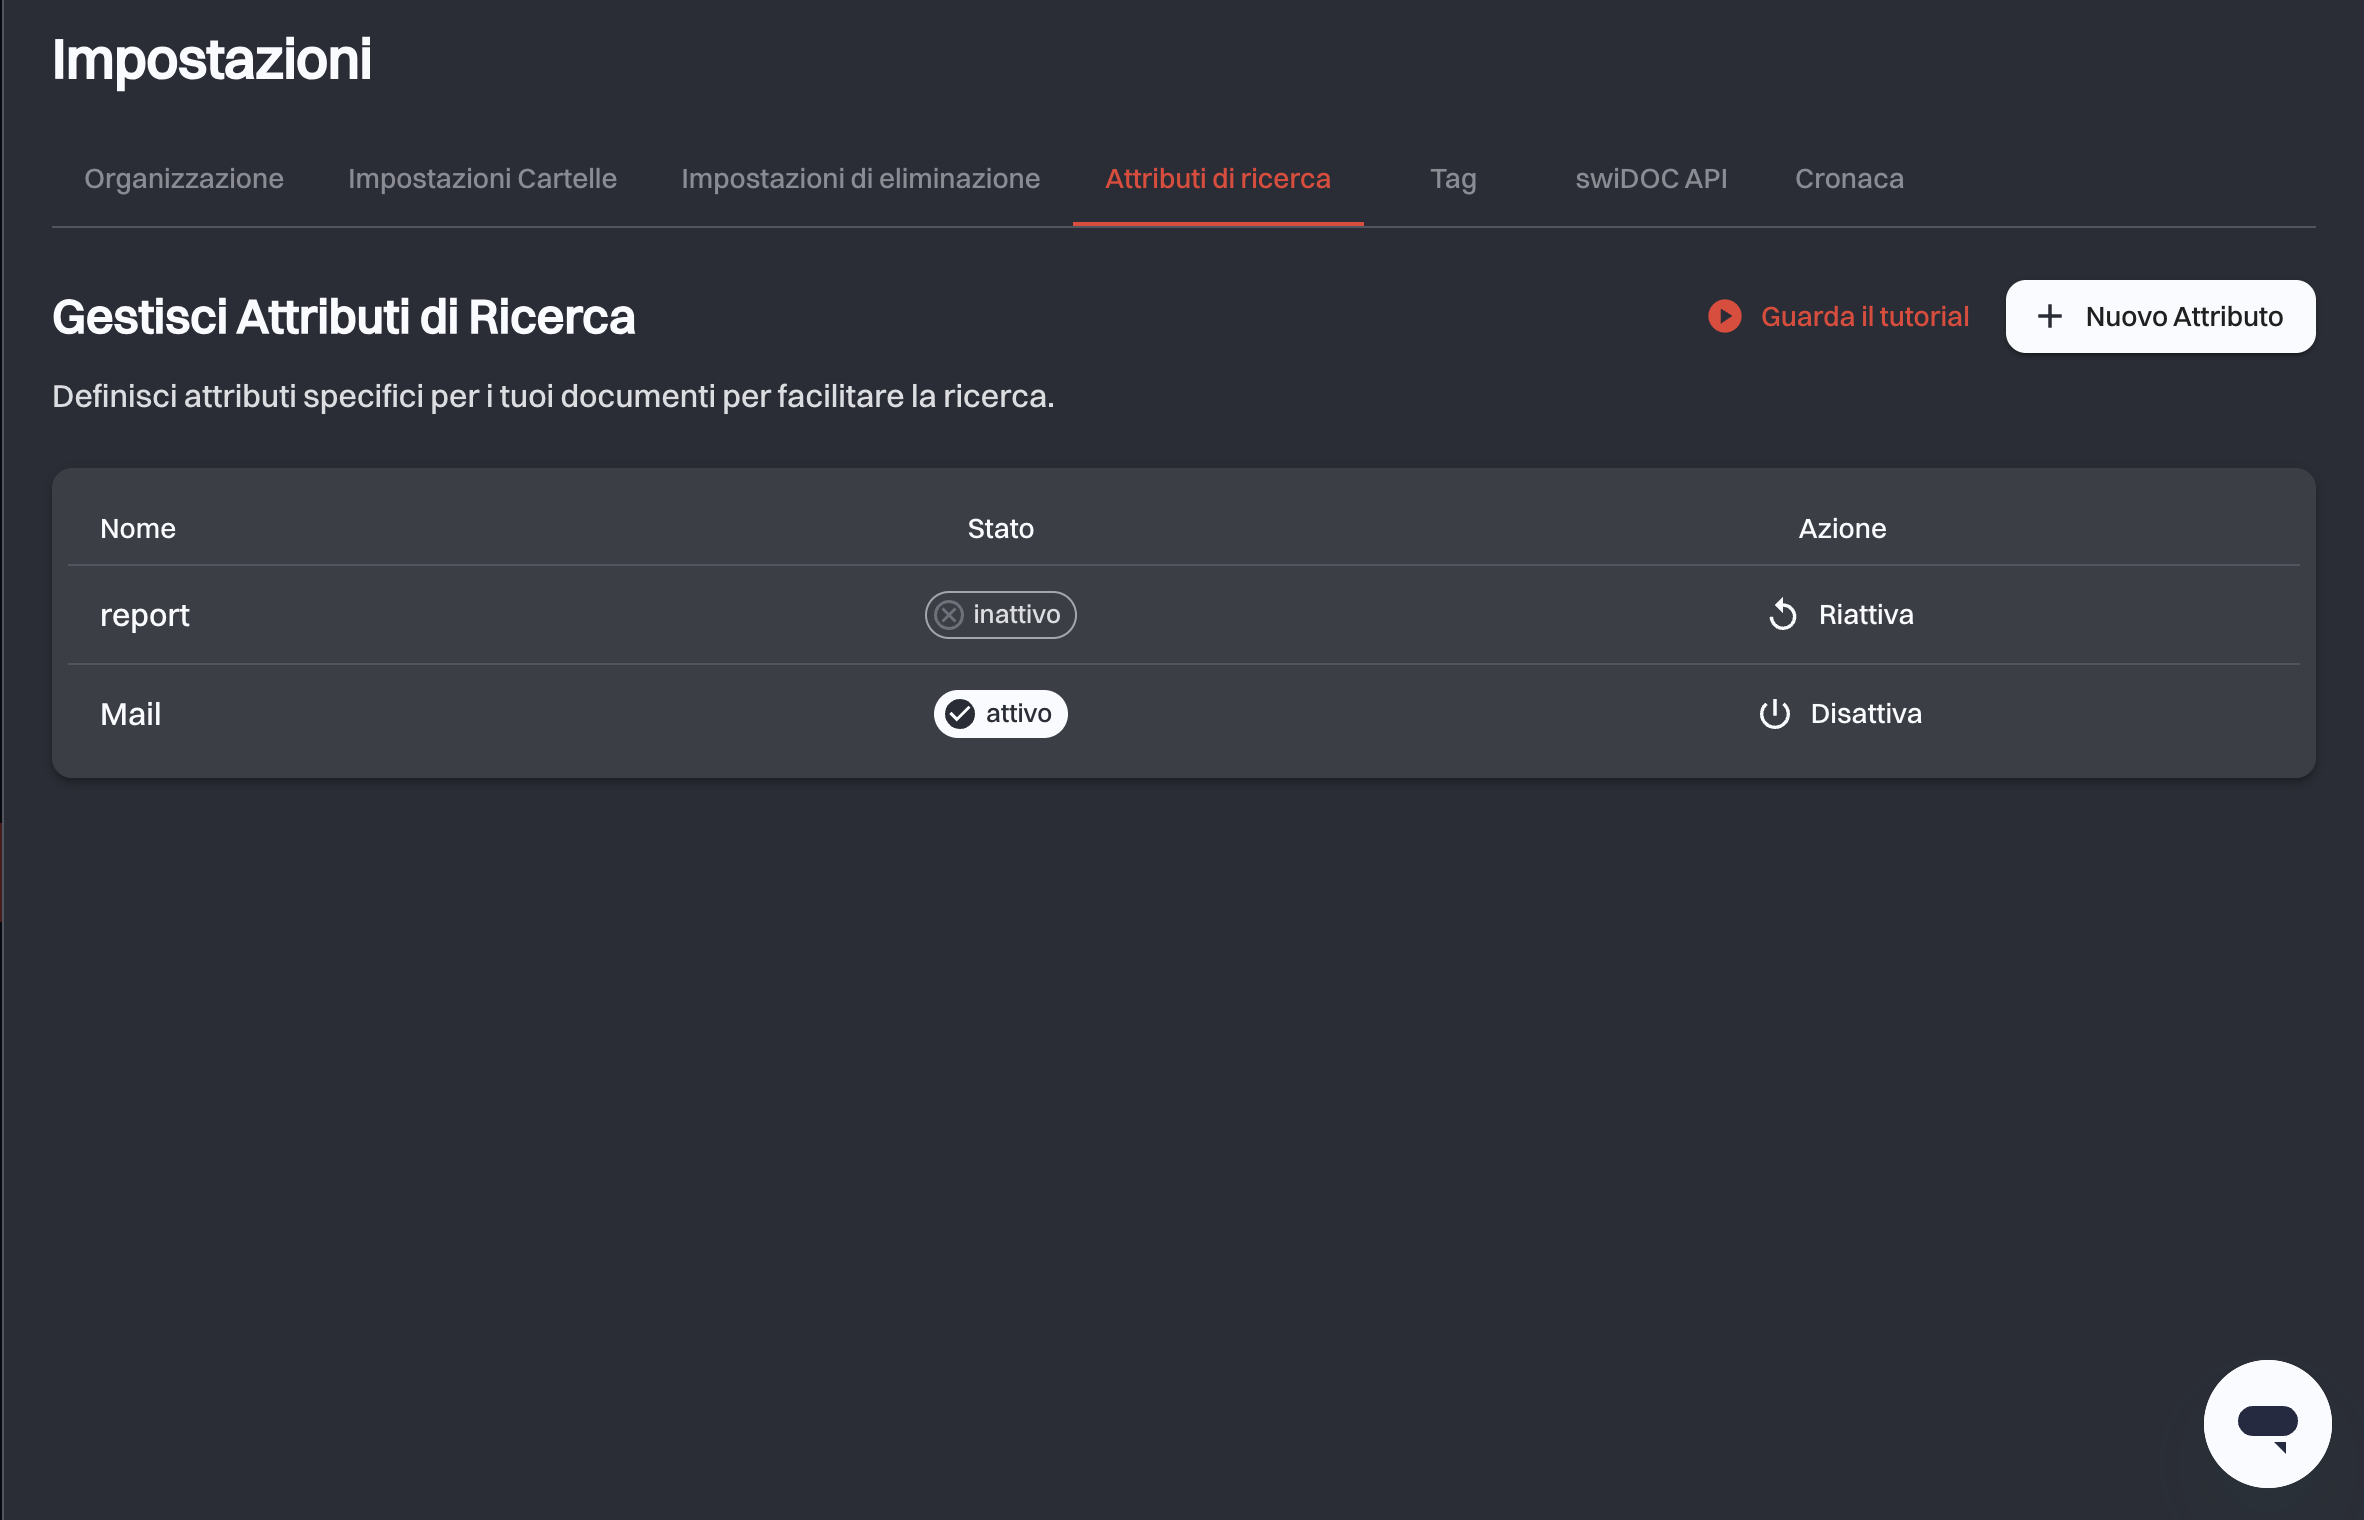This screenshot has width=2364, height=1520.
Task: Click the Nuovo Attributo button
Action: pyautogui.click(x=2160, y=316)
